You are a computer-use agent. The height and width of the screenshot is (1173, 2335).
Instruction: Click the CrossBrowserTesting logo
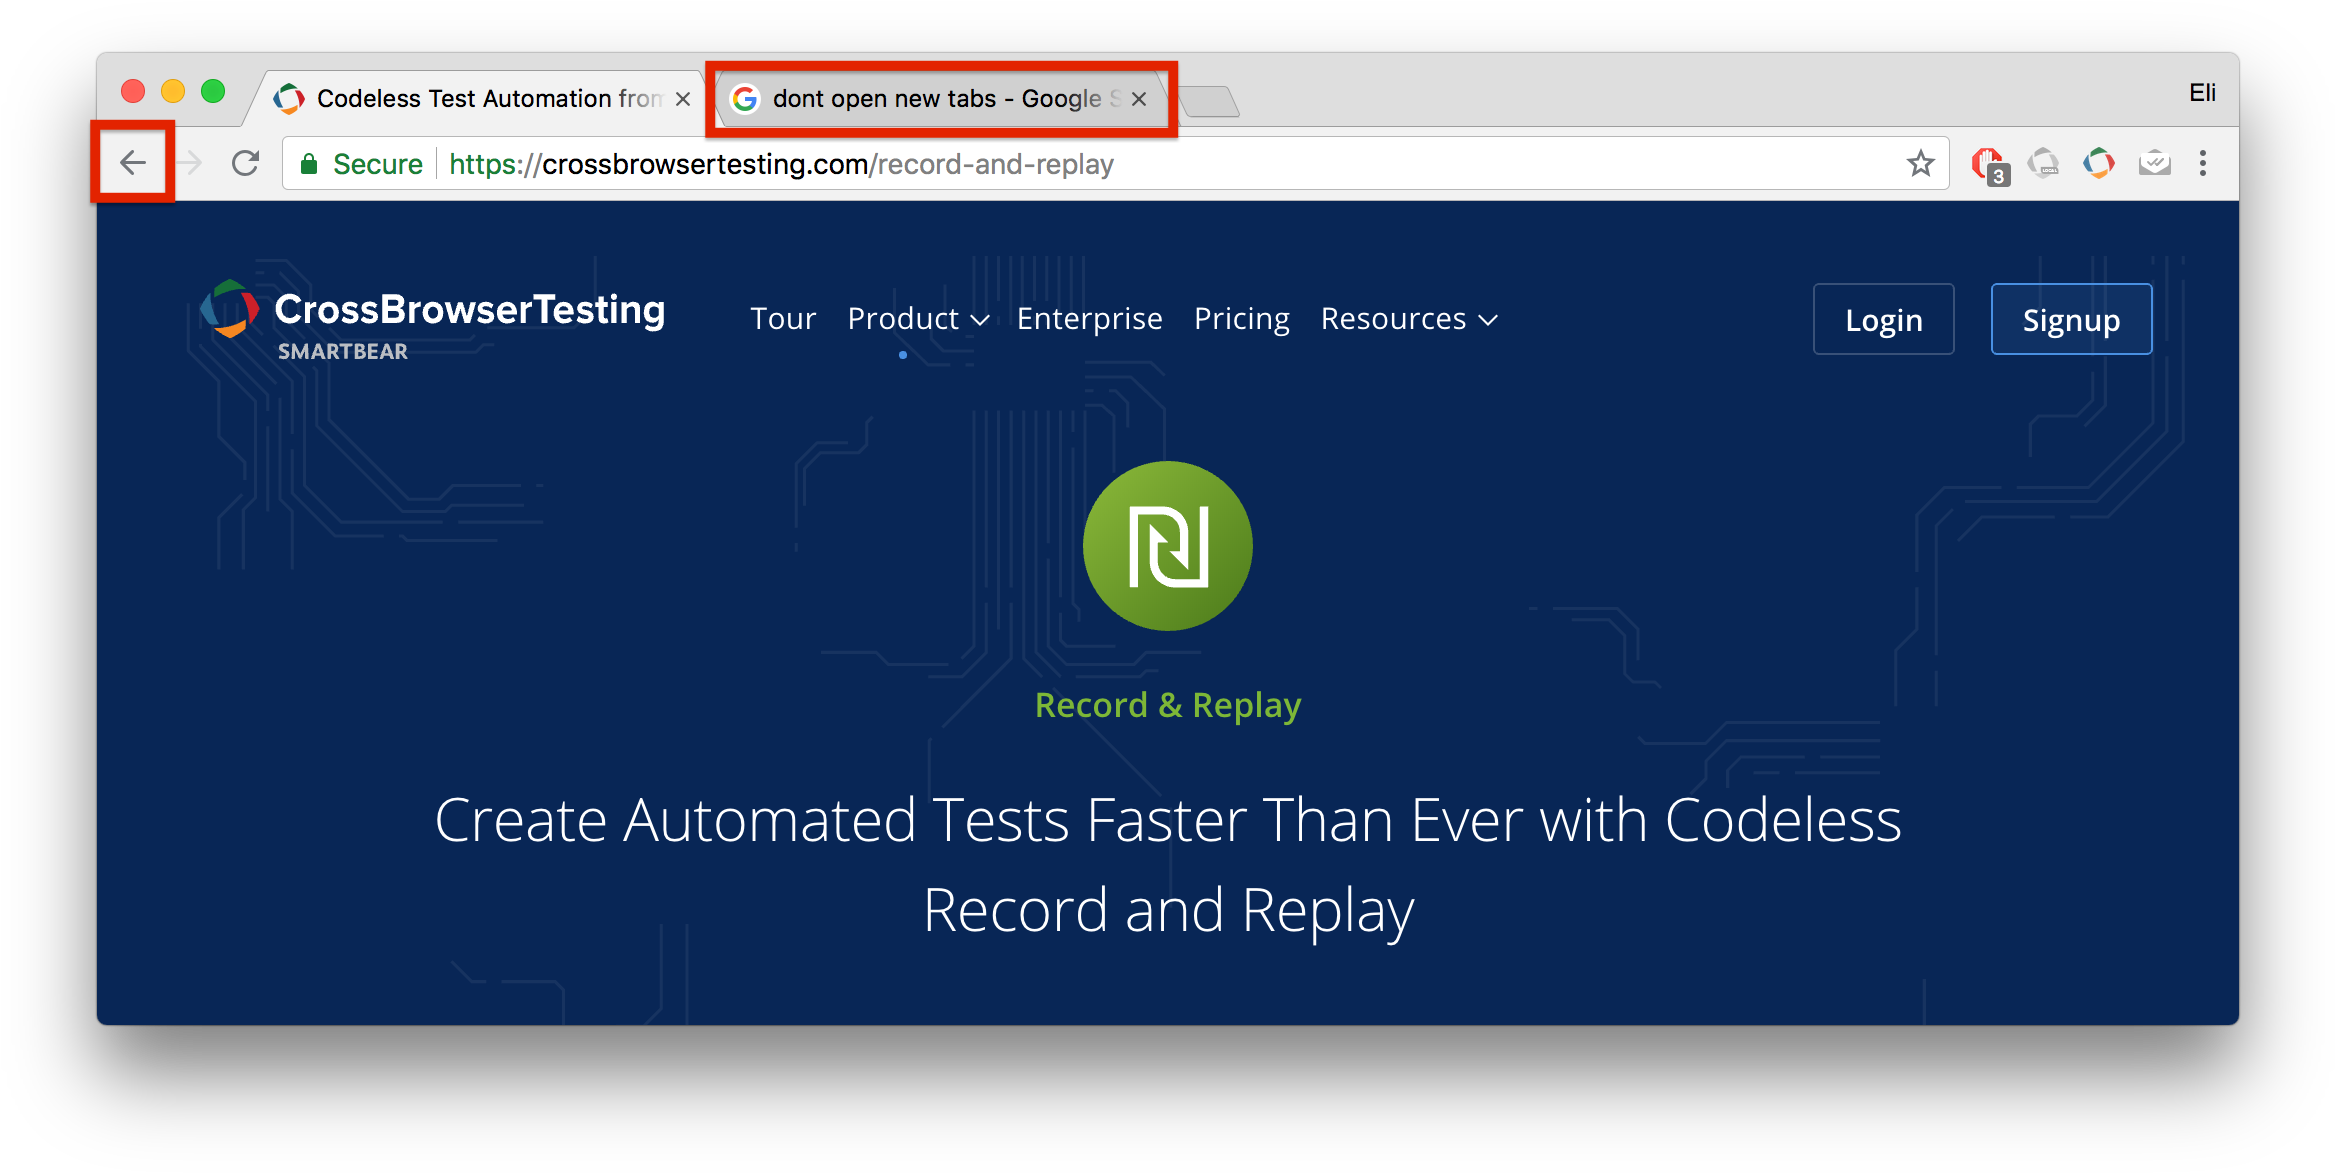[432, 320]
